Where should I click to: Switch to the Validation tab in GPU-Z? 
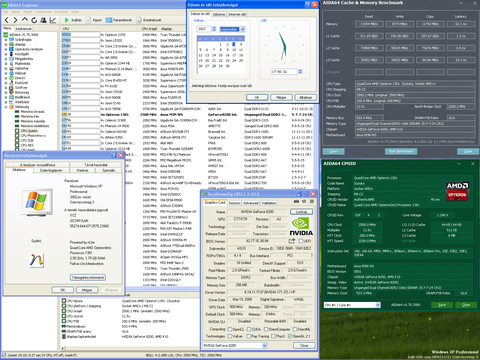(268, 203)
